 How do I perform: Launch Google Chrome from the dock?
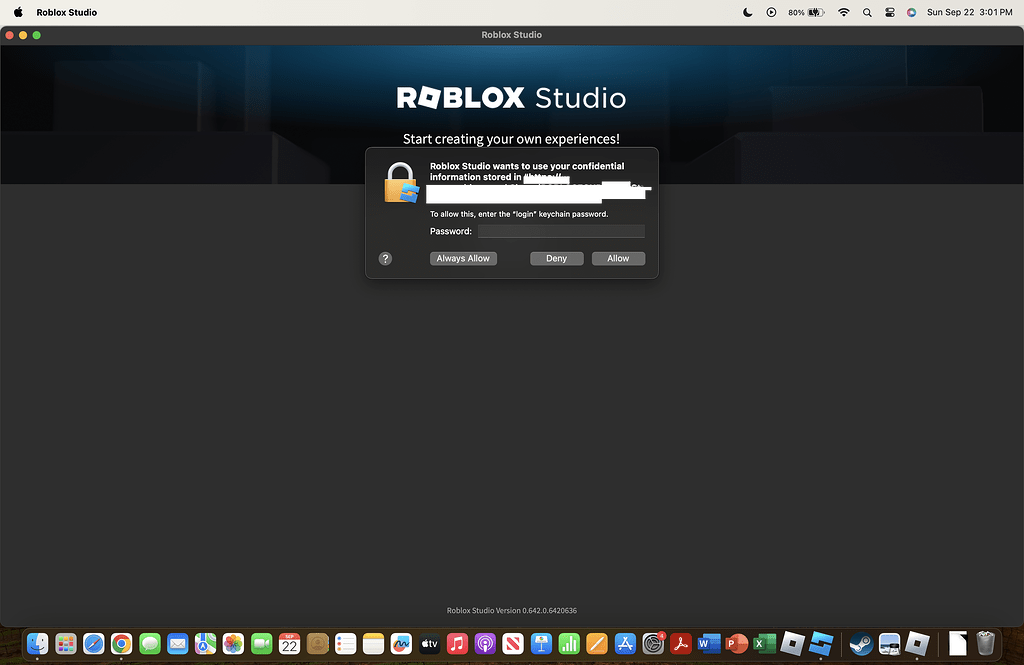click(x=121, y=644)
